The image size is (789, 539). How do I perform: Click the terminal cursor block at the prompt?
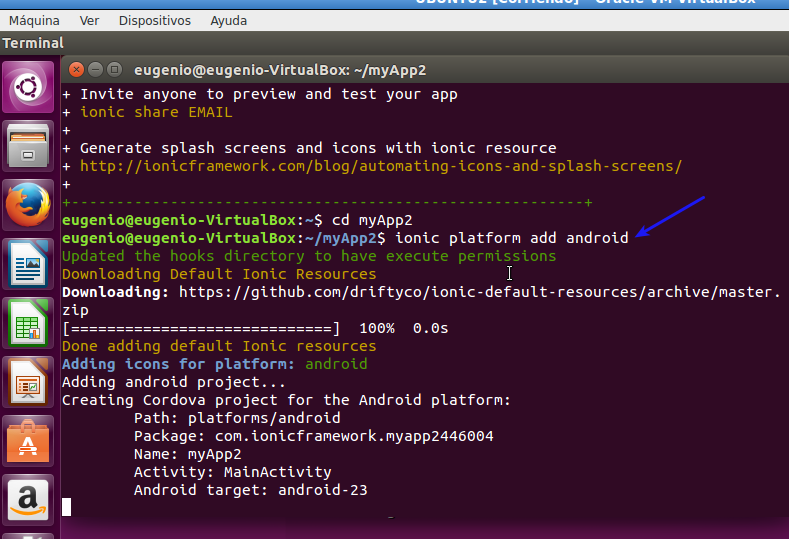coord(66,507)
